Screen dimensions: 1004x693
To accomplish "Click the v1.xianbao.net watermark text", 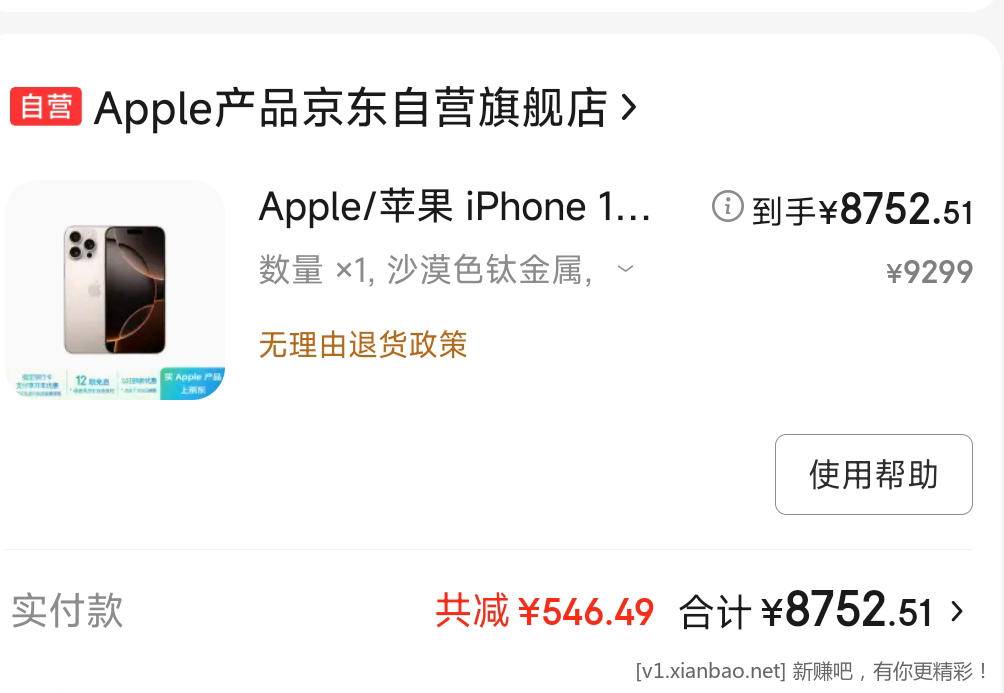I will coord(710,671).
